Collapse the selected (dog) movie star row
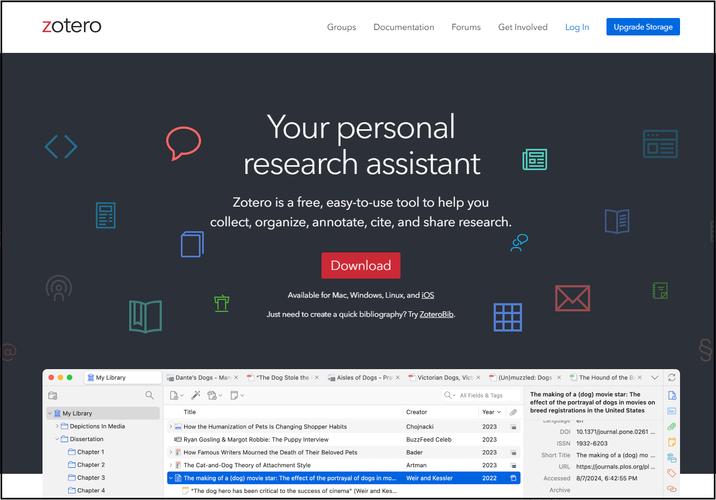The image size is (716, 500). click(171, 478)
